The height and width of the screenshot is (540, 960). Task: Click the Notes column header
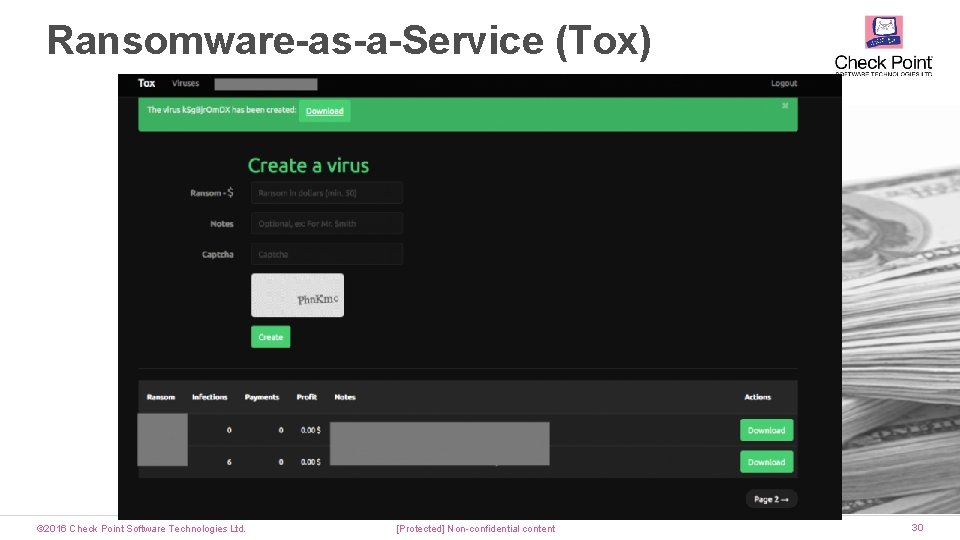pos(345,397)
